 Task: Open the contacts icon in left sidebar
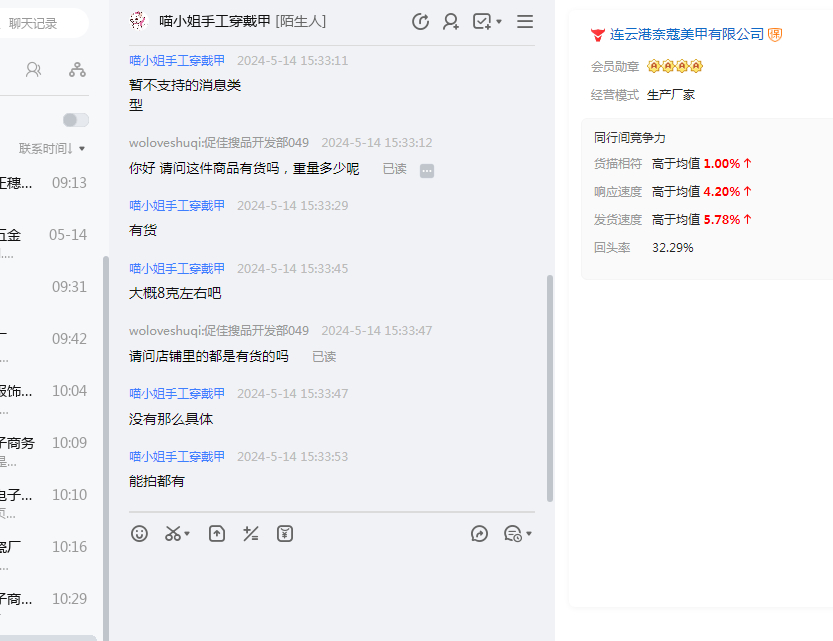coord(34,69)
